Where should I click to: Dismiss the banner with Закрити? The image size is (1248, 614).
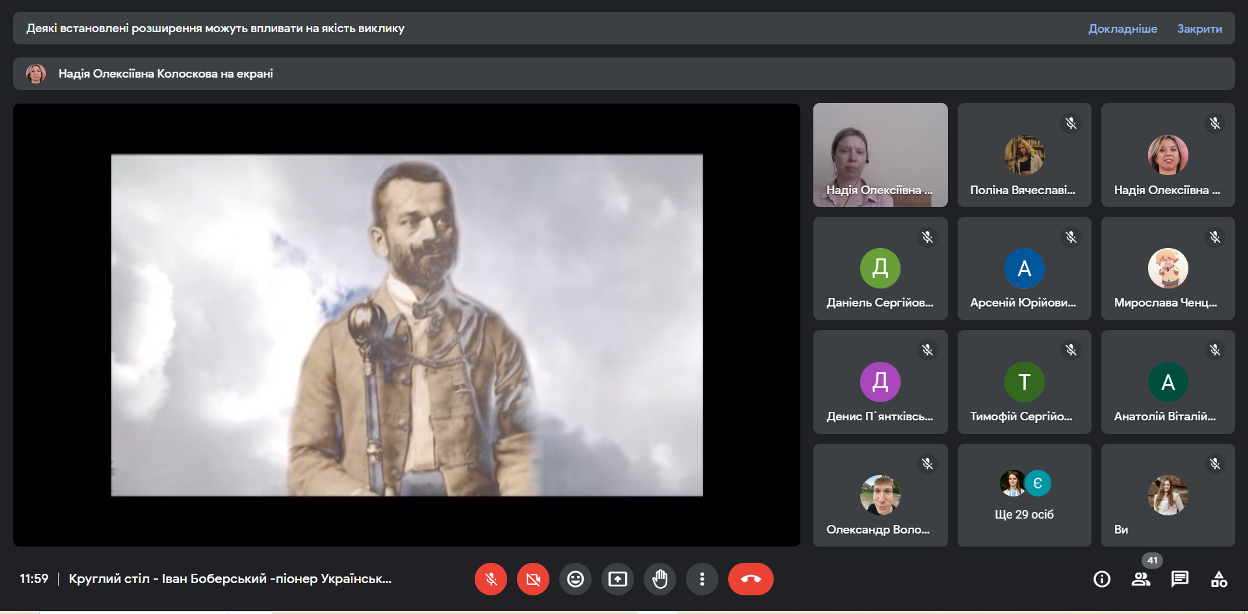(1199, 29)
